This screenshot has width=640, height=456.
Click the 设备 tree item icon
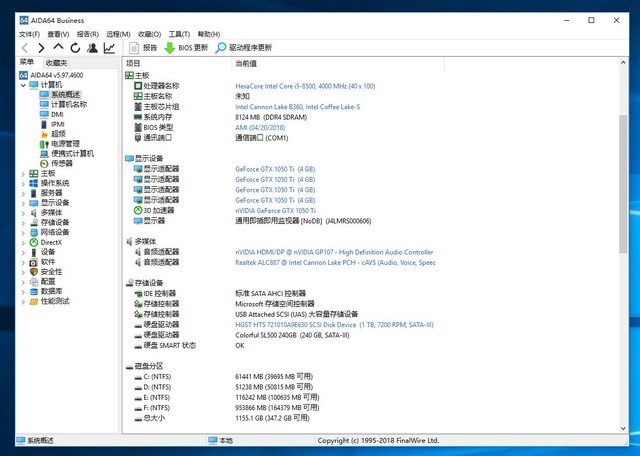pyautogui.click(x=34, y=252)
